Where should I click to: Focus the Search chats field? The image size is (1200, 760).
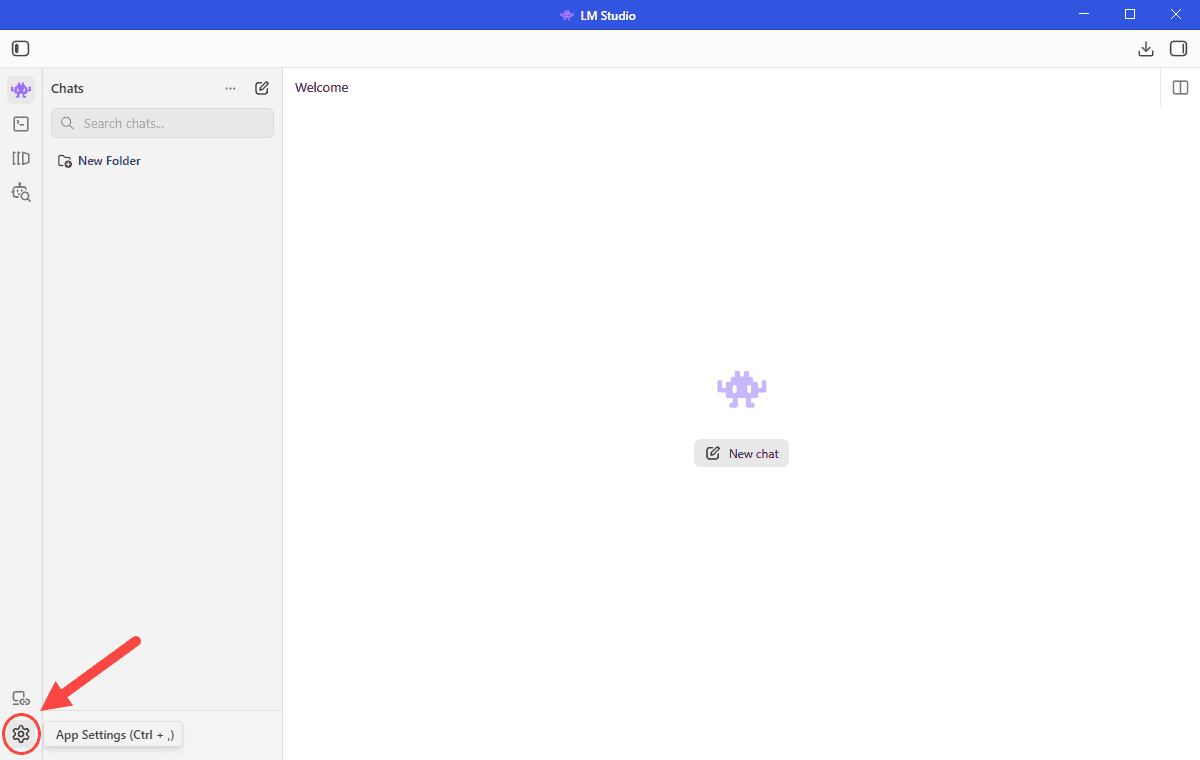coord(162,123)
